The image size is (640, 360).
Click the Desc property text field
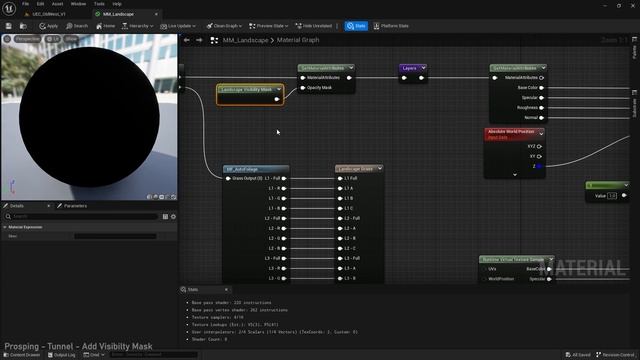[x=115, y=236]
